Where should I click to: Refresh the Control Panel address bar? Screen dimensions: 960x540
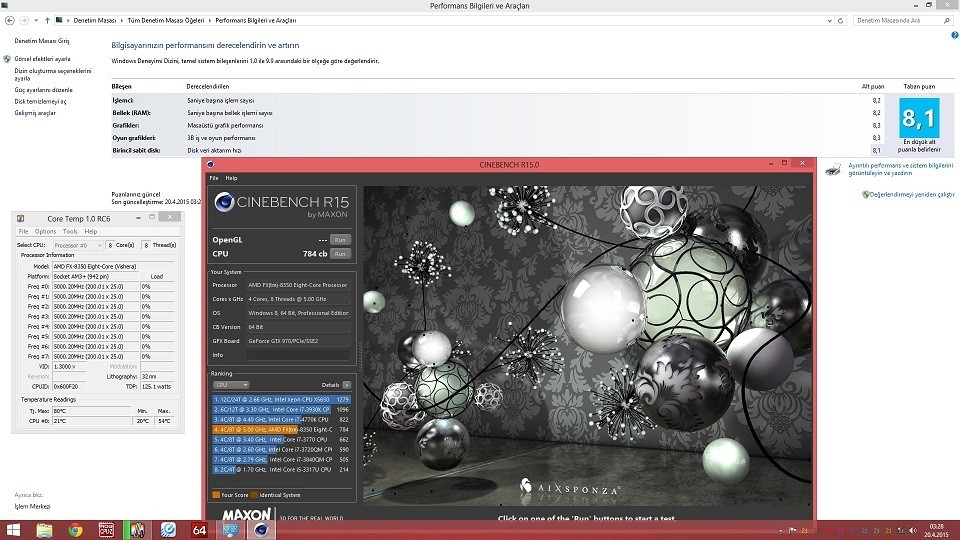pos(840,20)
